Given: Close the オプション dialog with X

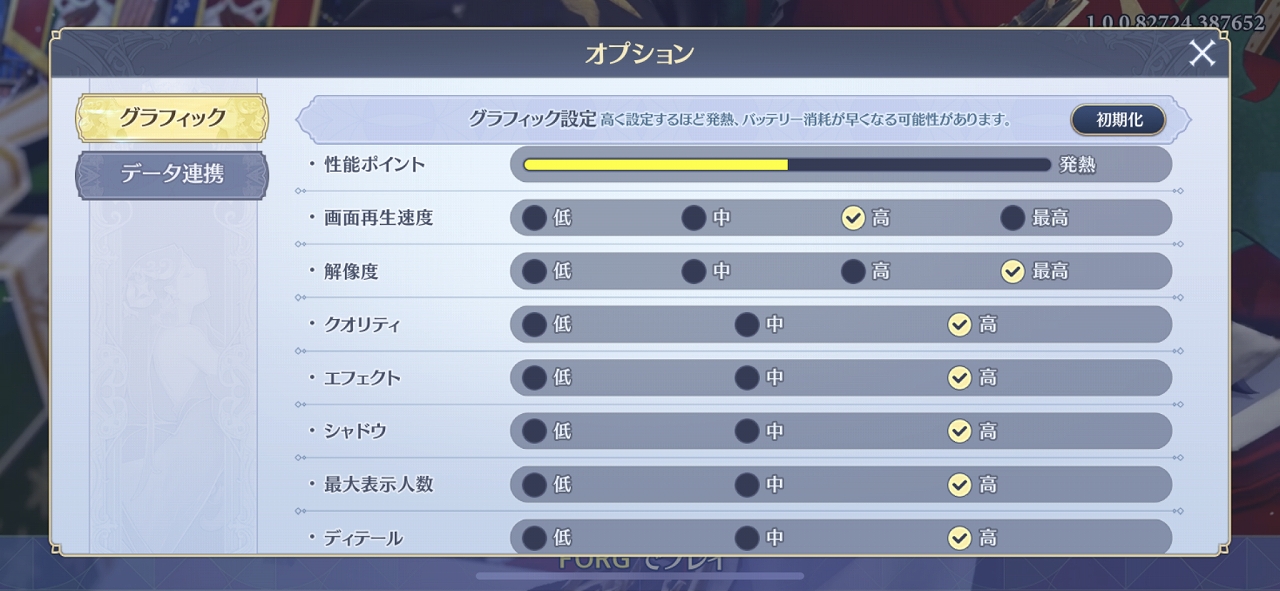Looking at the screenshot, I should coord(1201,53).
